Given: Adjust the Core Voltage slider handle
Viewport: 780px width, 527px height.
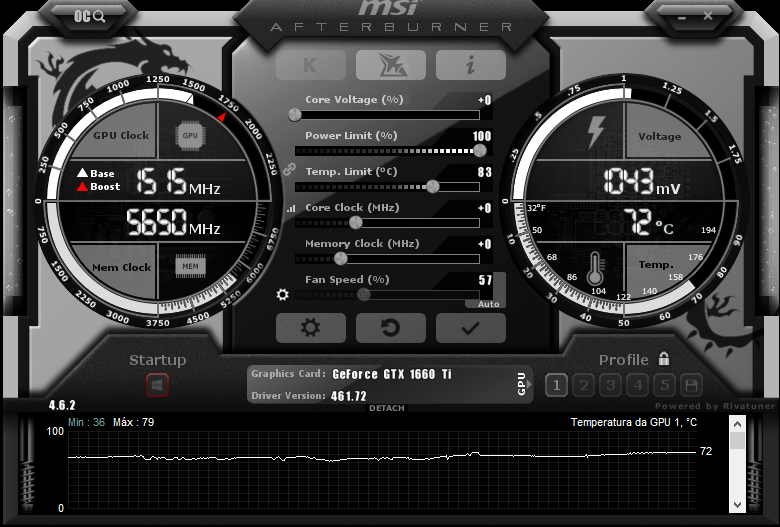Looking at the screenshot, I should click(x=295, y=115).
